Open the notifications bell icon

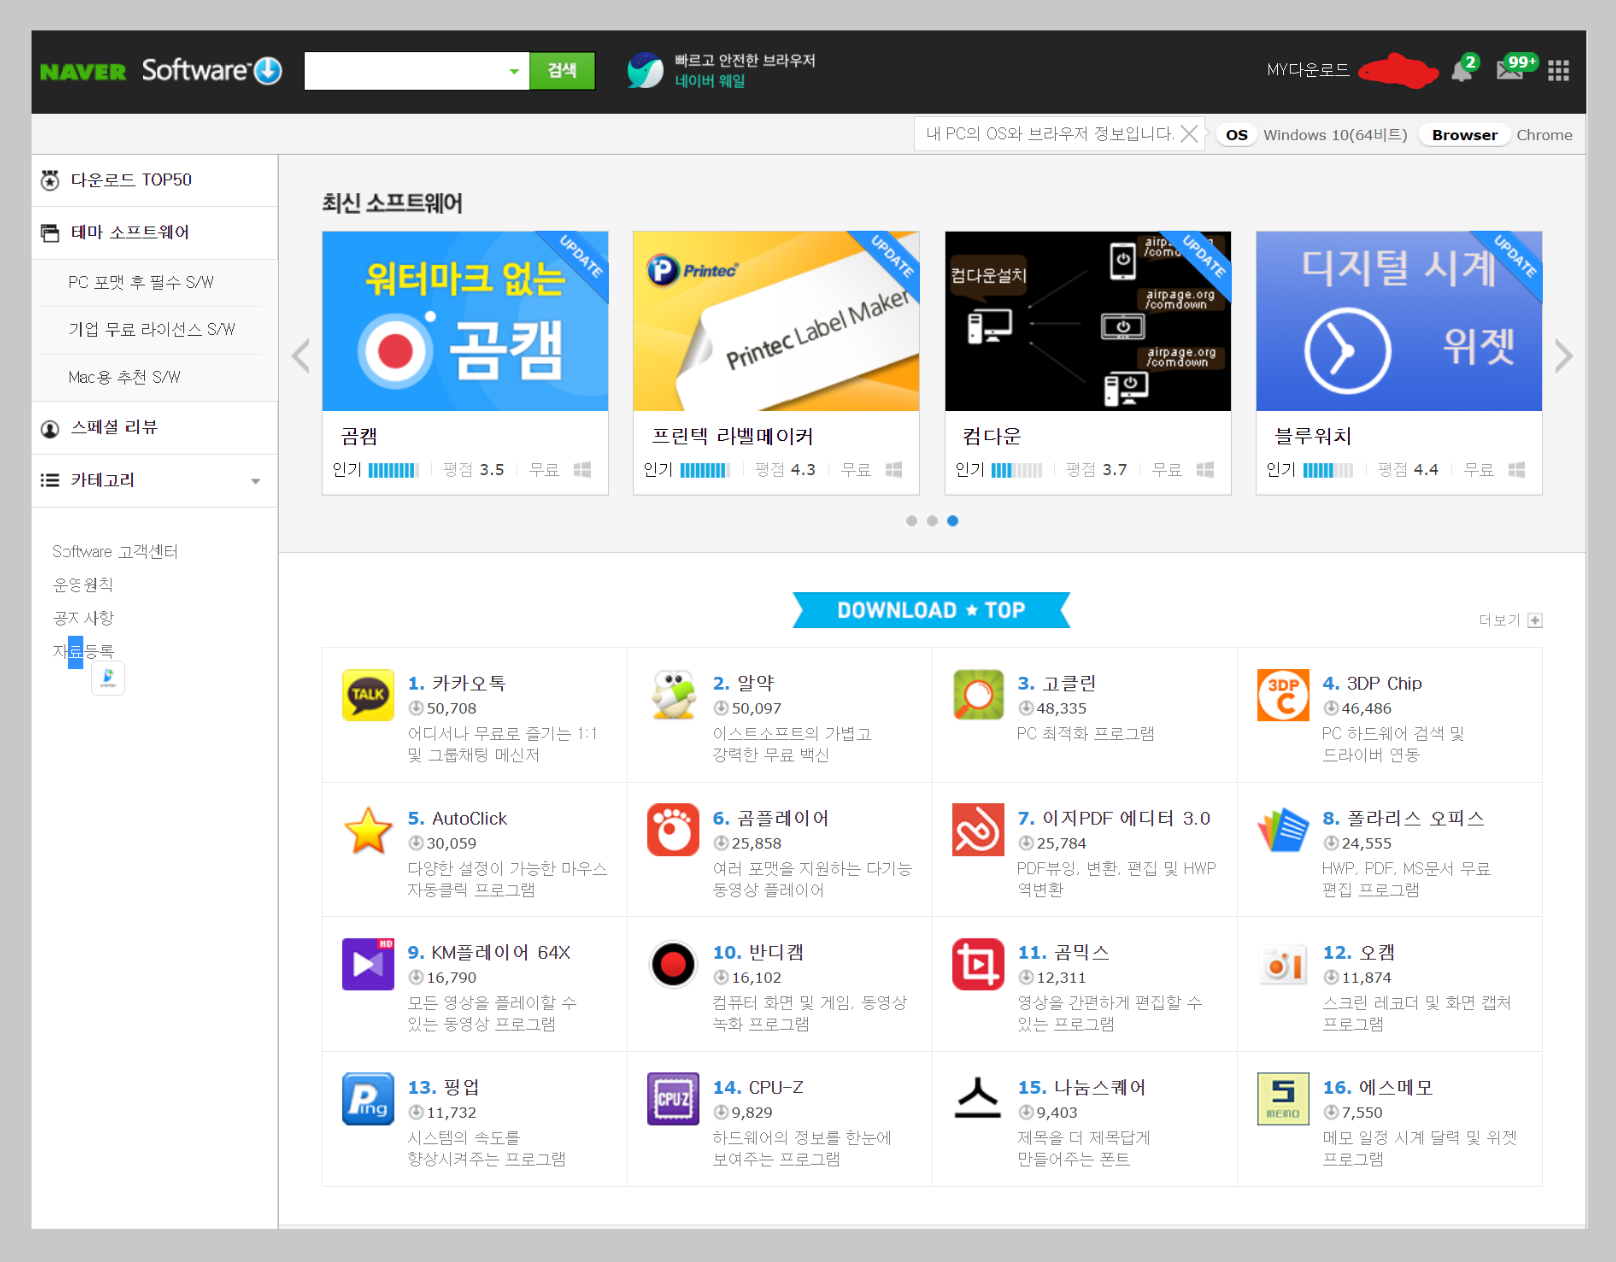pyautogui.click(x=1462, y=70)
